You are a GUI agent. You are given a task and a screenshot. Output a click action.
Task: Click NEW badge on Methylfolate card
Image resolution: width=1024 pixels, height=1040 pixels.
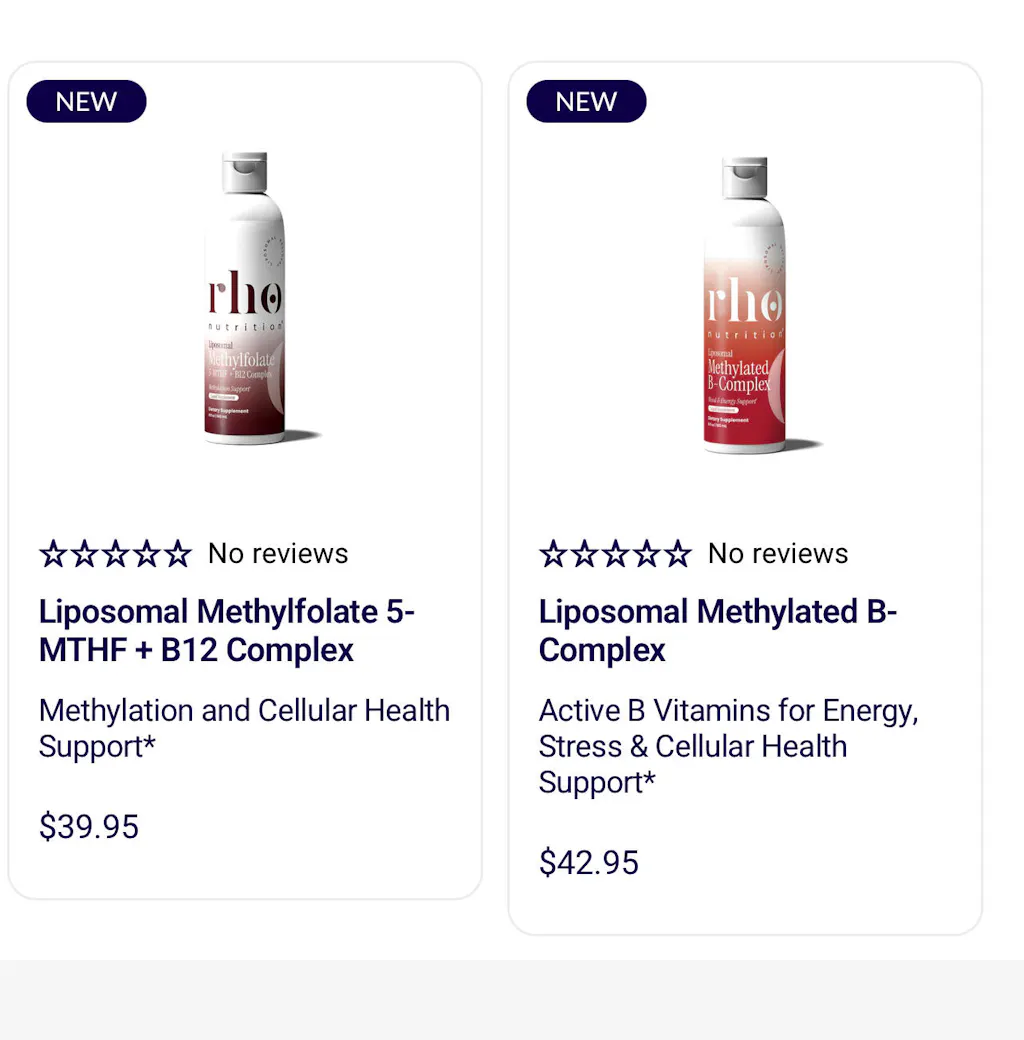(86, 102)
